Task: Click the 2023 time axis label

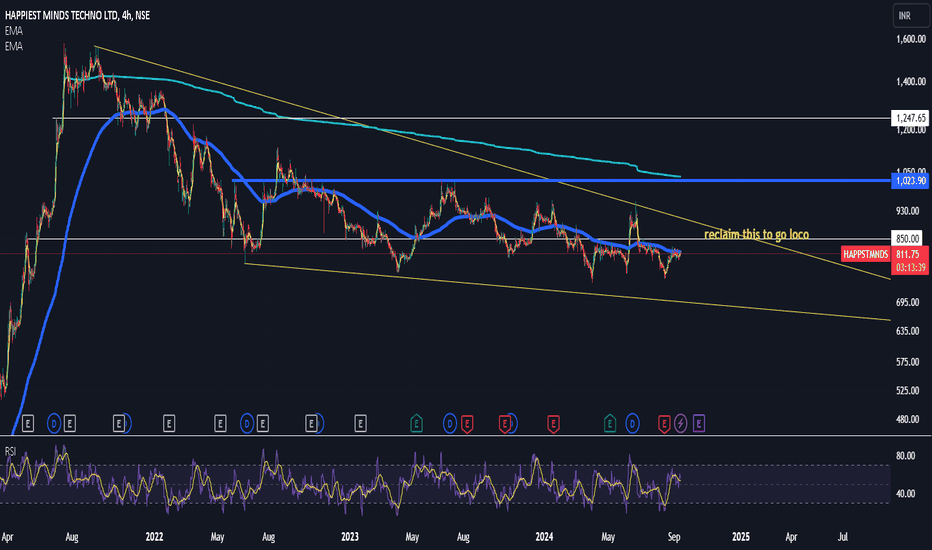Action: 350,536
